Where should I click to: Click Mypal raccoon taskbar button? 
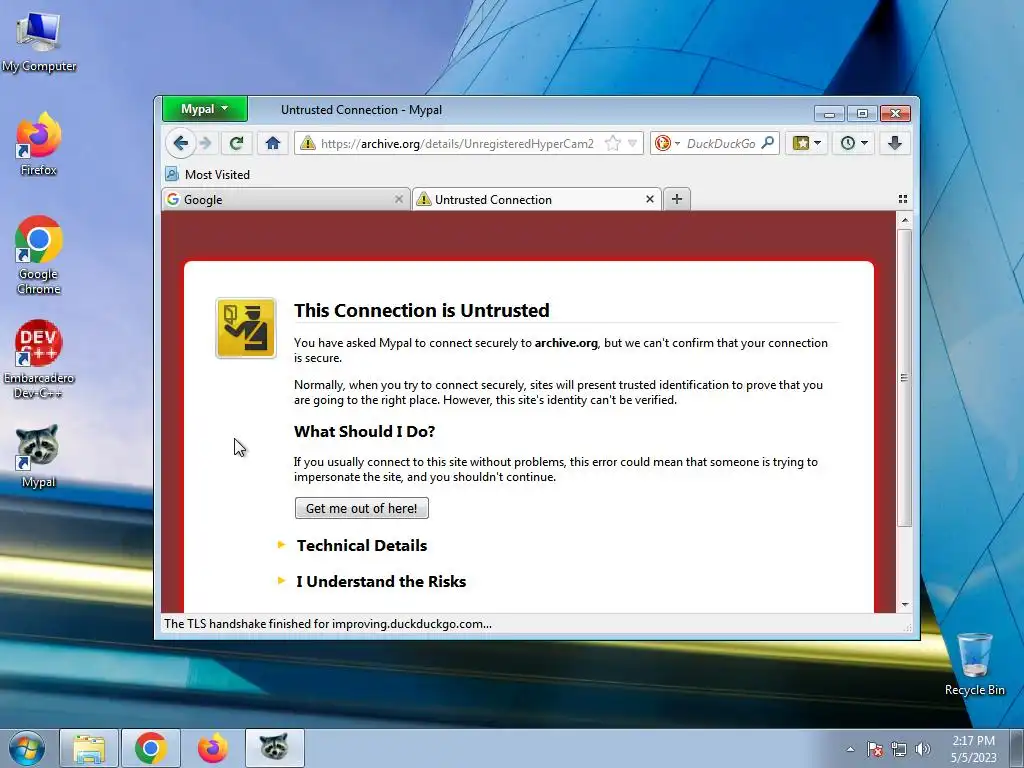point(275,748)
